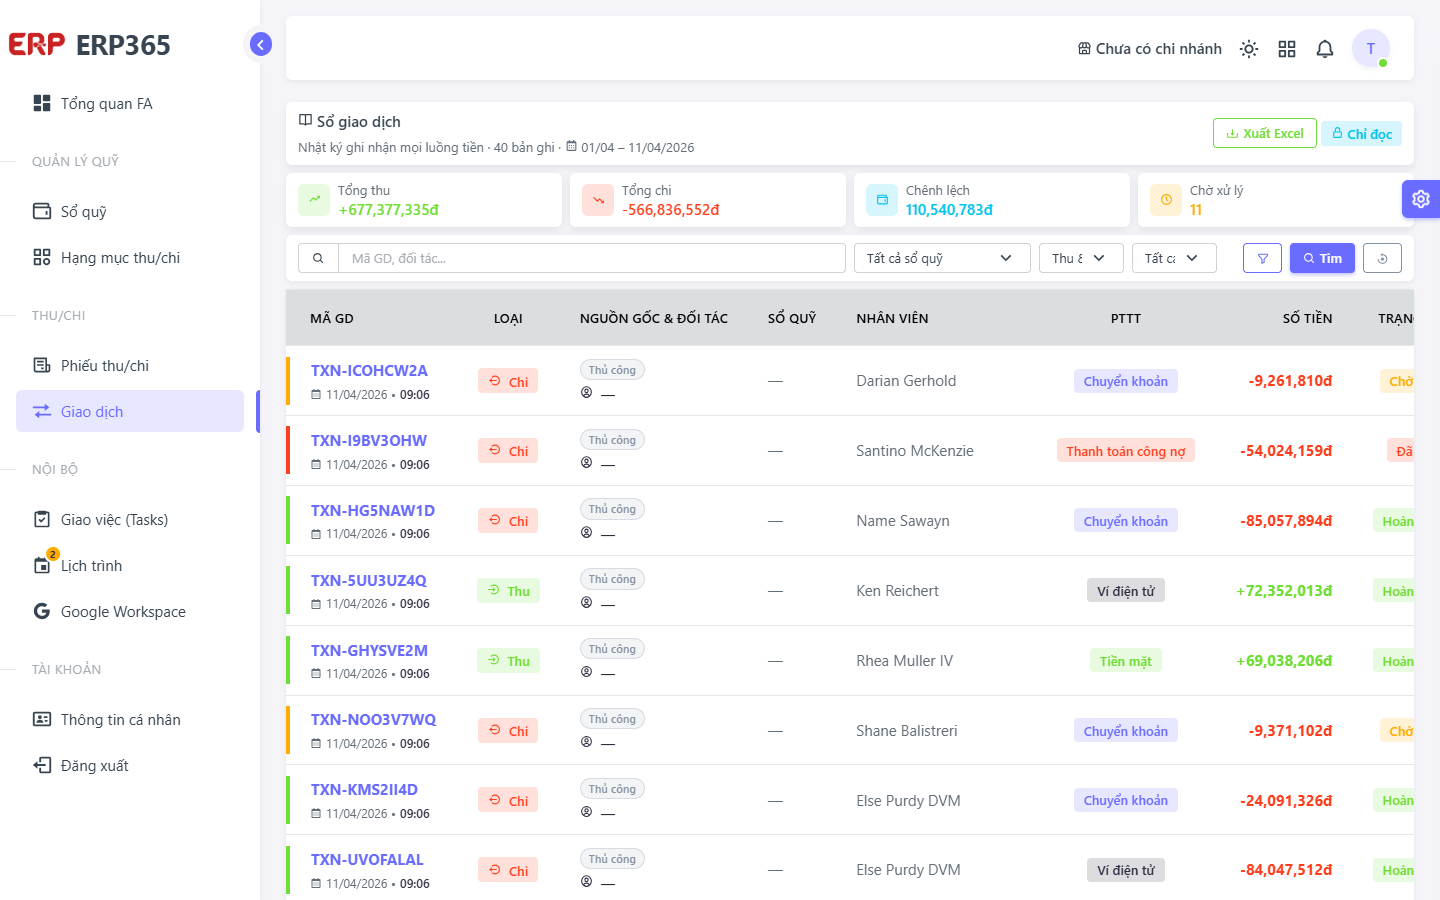Focus the Mã GD, đối tác search field

592,258
